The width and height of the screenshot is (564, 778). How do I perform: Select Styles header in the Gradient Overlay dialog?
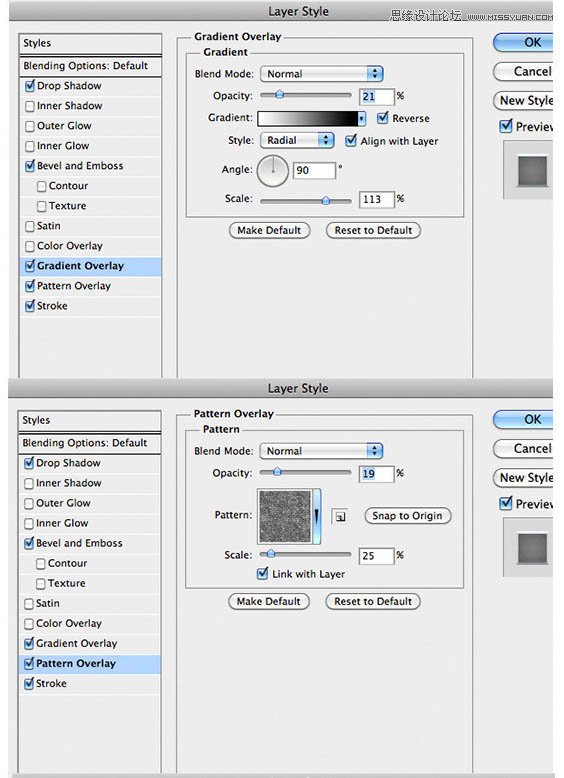click(91, 44)
